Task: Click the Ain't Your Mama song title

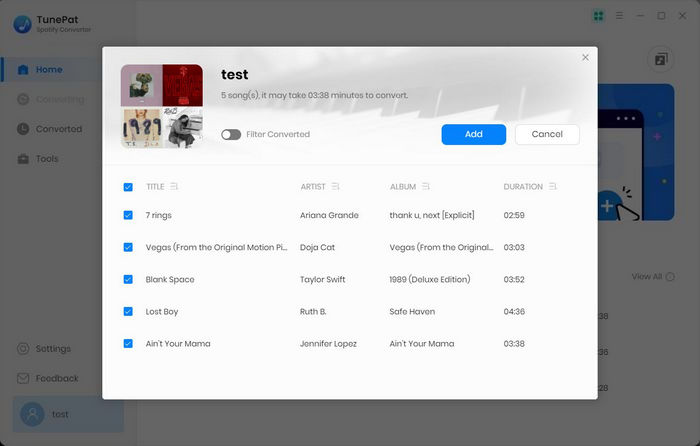Action: pos(178,344)
